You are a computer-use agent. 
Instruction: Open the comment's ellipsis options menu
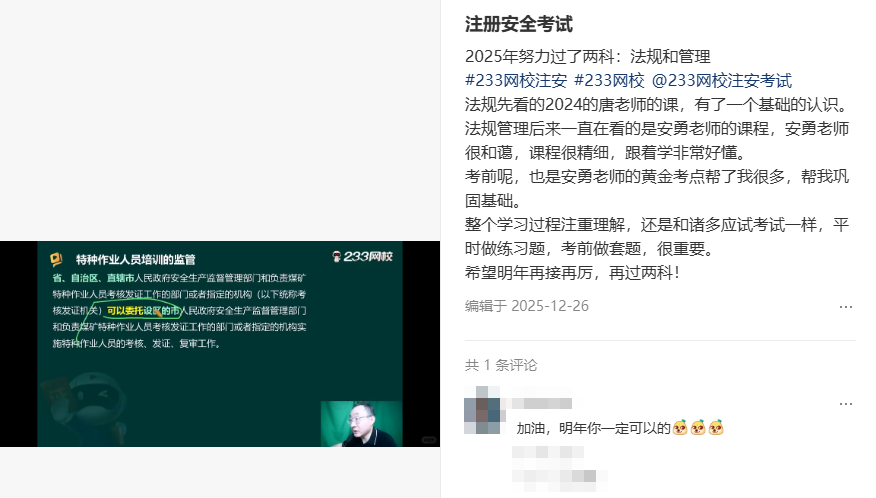(x=845, y=404)
